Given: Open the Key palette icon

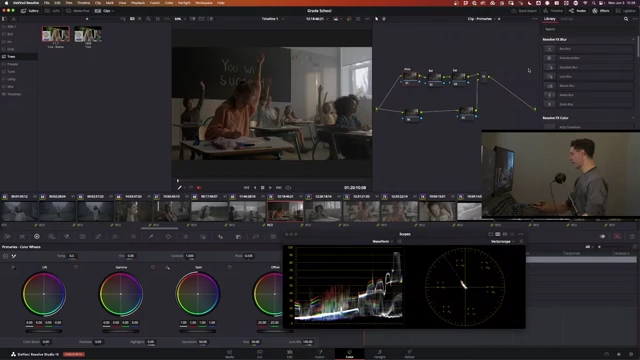Looking at the screenshot, I should (238, 236).
